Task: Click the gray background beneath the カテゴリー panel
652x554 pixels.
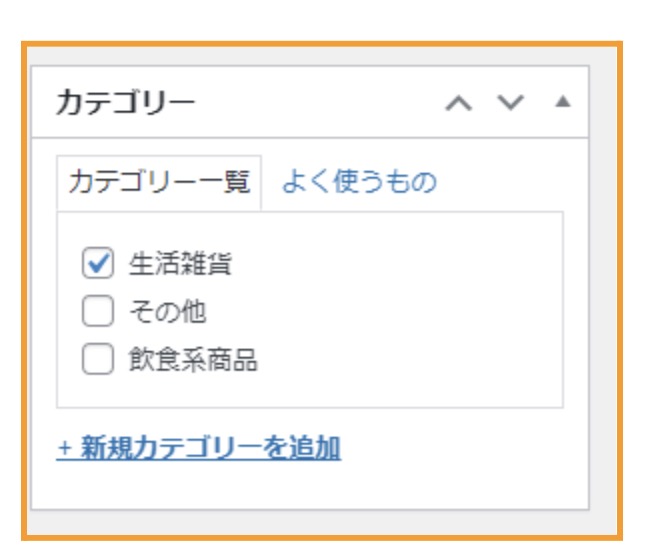Action: pyautogui.click(x=300, y=523)
